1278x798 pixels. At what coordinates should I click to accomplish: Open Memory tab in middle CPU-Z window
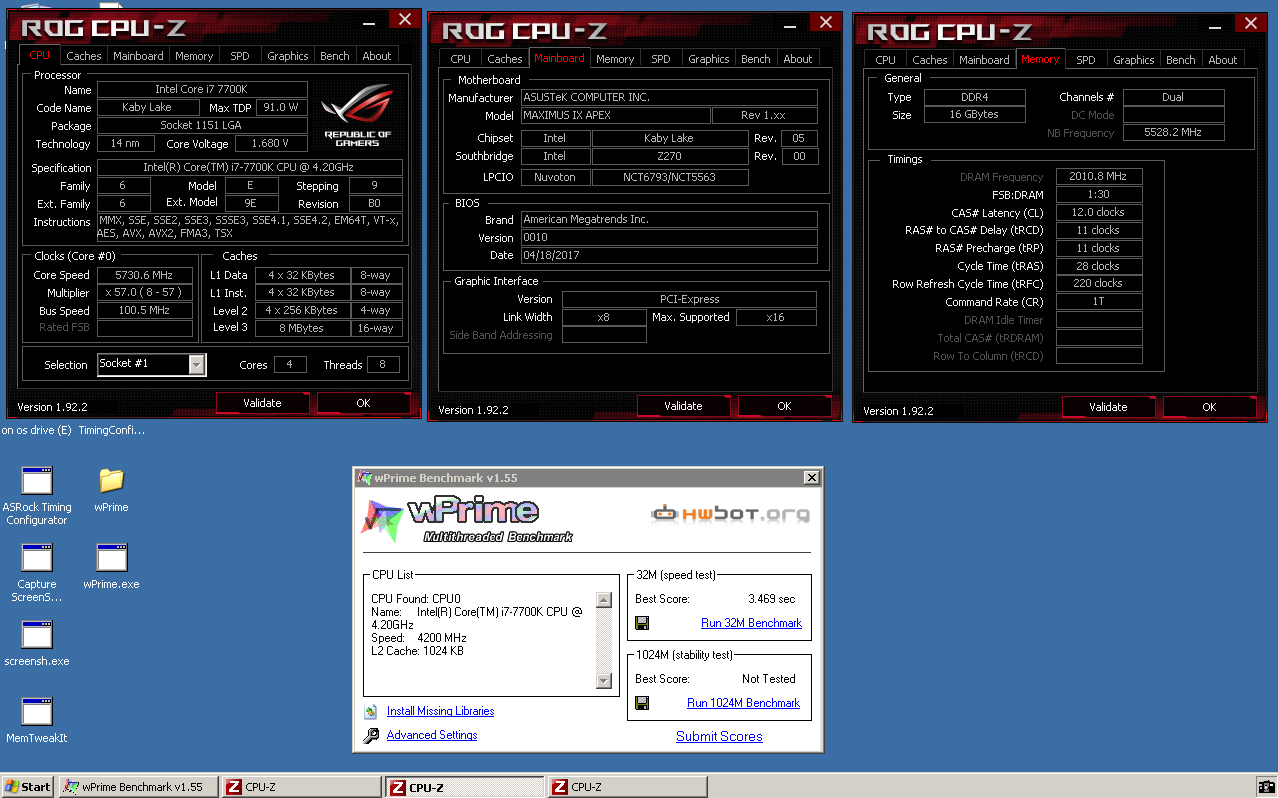tap(615, 59)
